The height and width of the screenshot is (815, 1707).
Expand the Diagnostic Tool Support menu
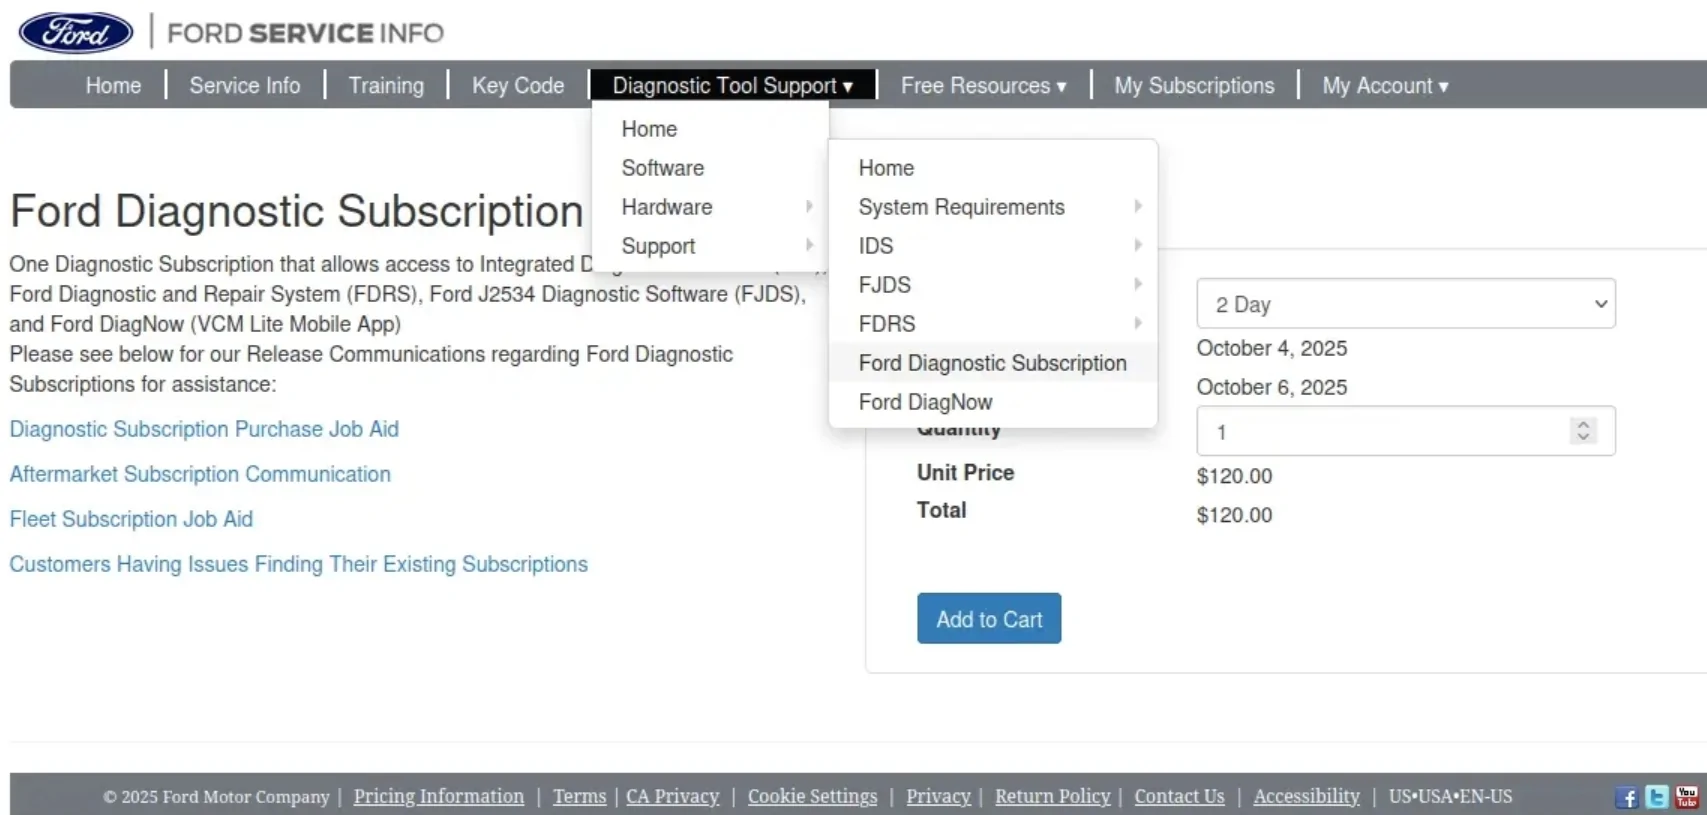[733, 86]
